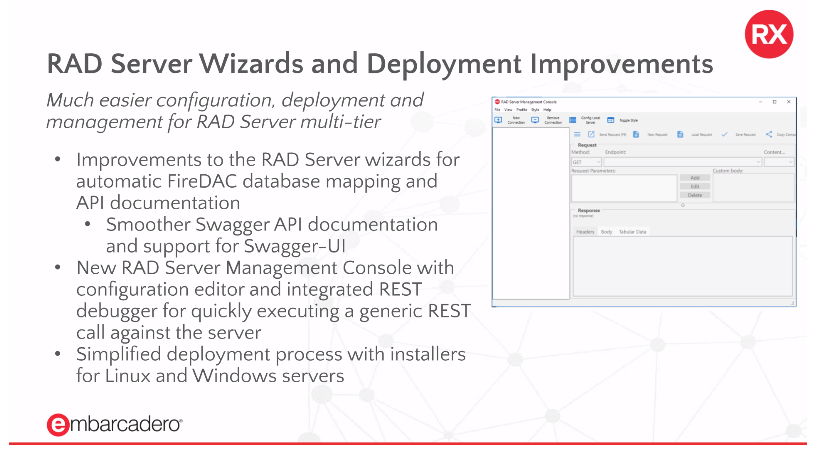Click the splitter handle above the Response section

pos(683,205)
